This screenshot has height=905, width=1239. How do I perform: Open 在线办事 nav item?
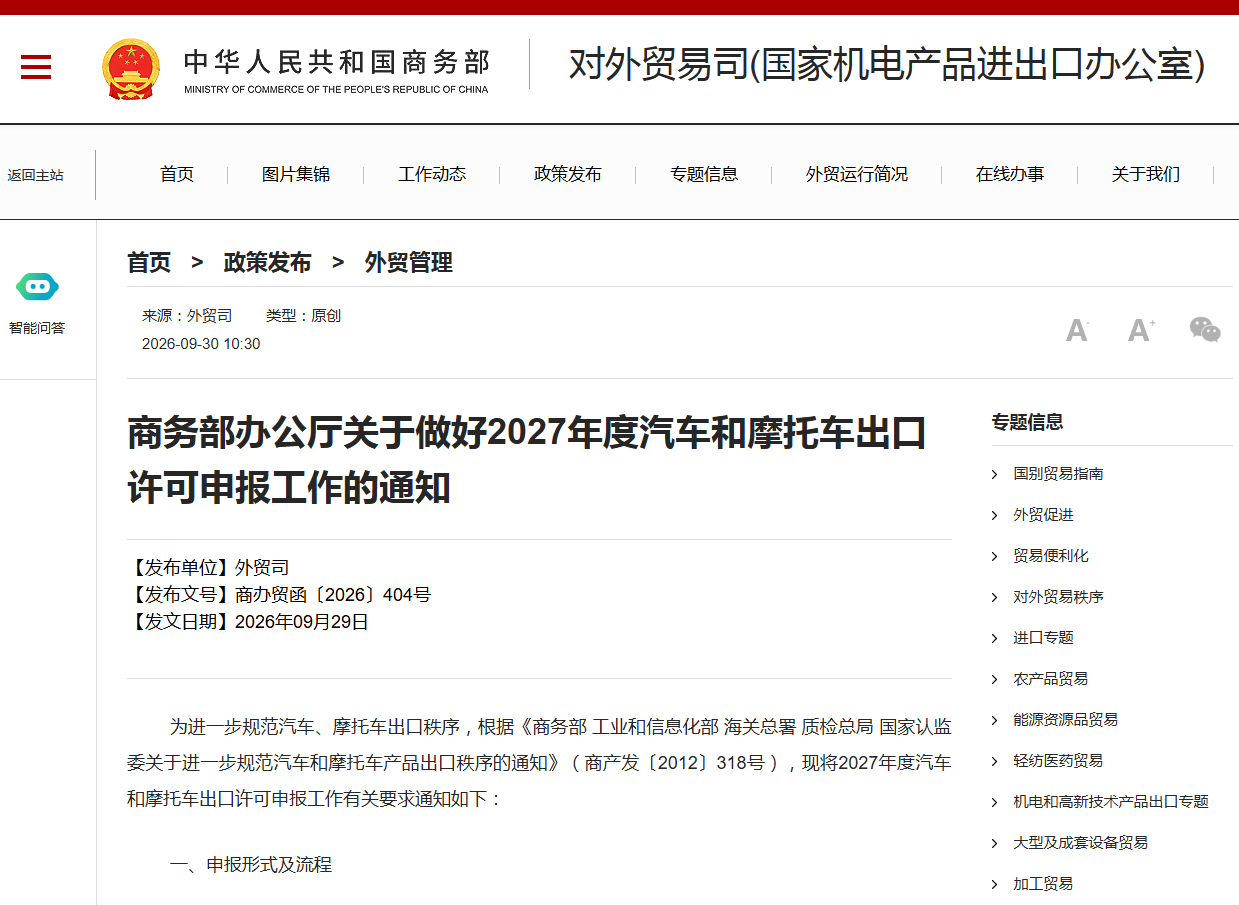(1010, 174)
